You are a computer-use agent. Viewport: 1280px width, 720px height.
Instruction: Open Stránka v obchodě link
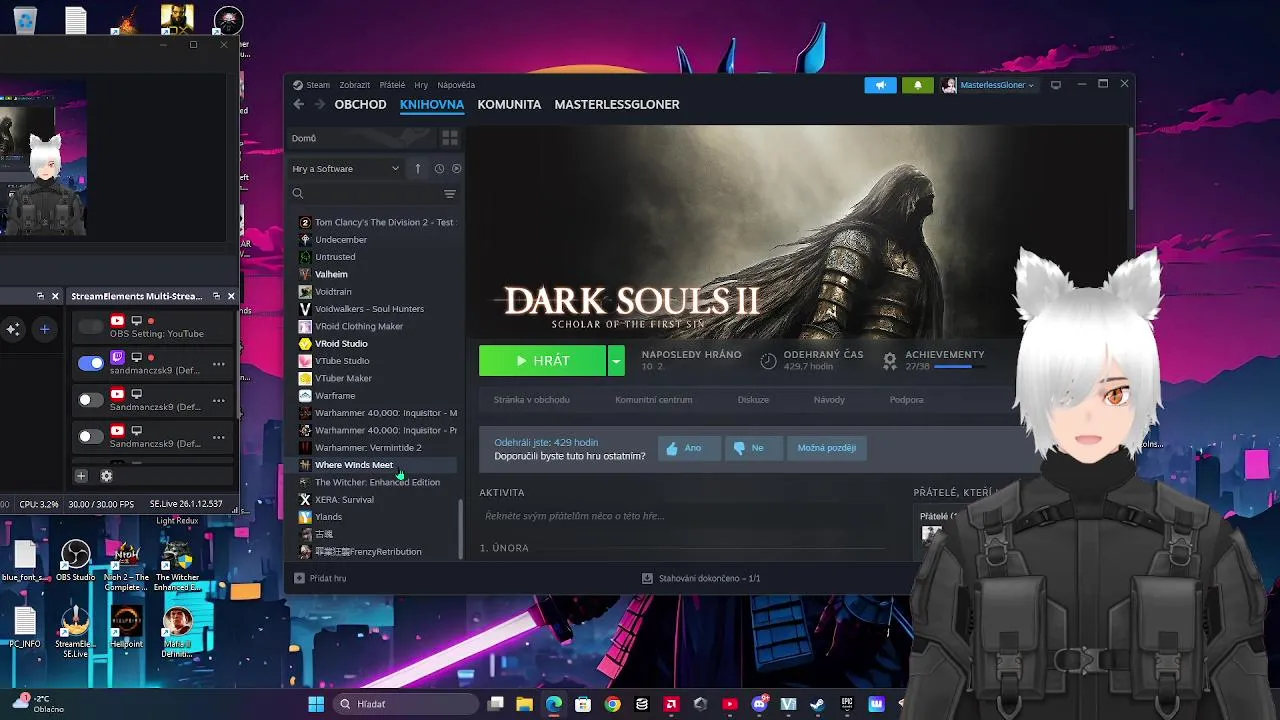click(x=531, y=400)
